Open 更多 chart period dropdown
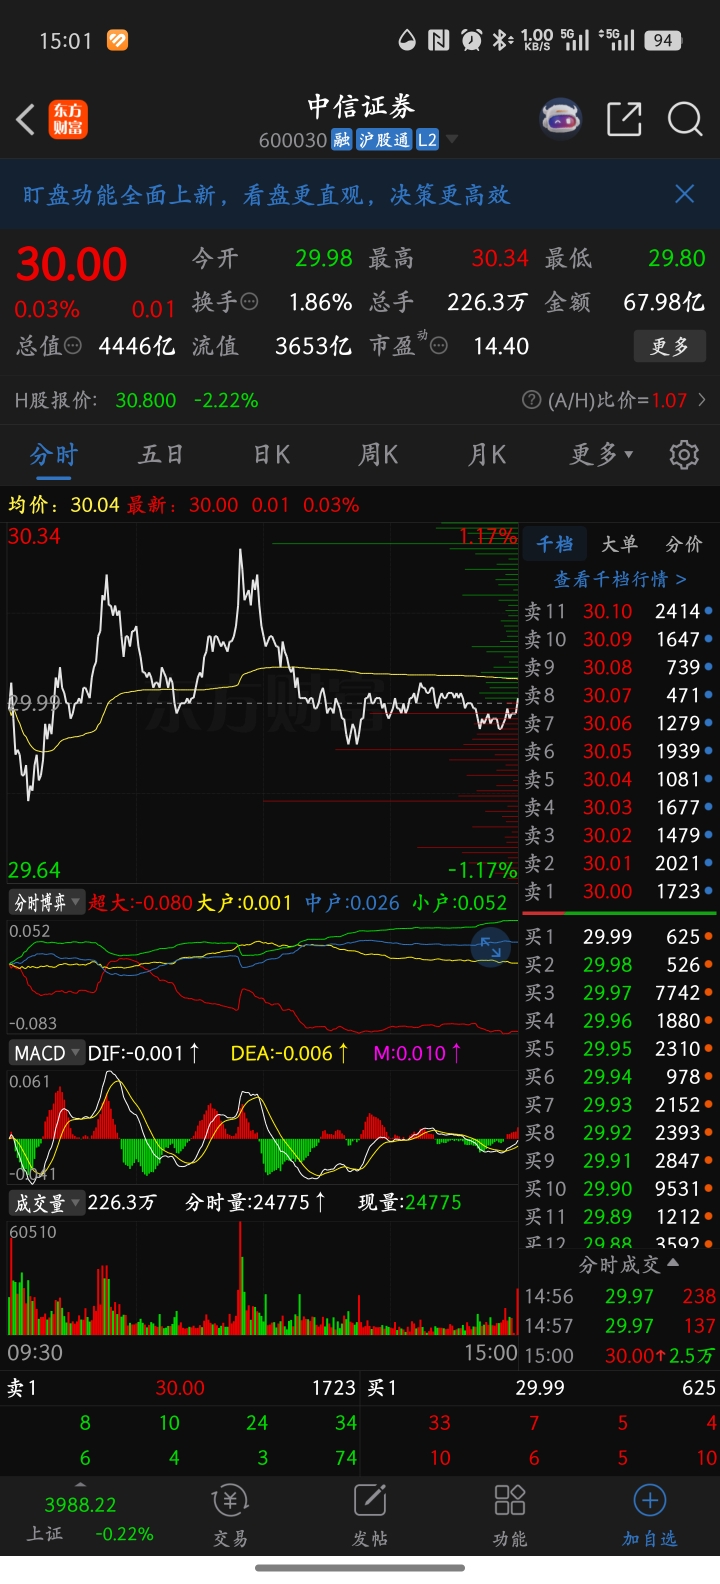 click(601, 455)
